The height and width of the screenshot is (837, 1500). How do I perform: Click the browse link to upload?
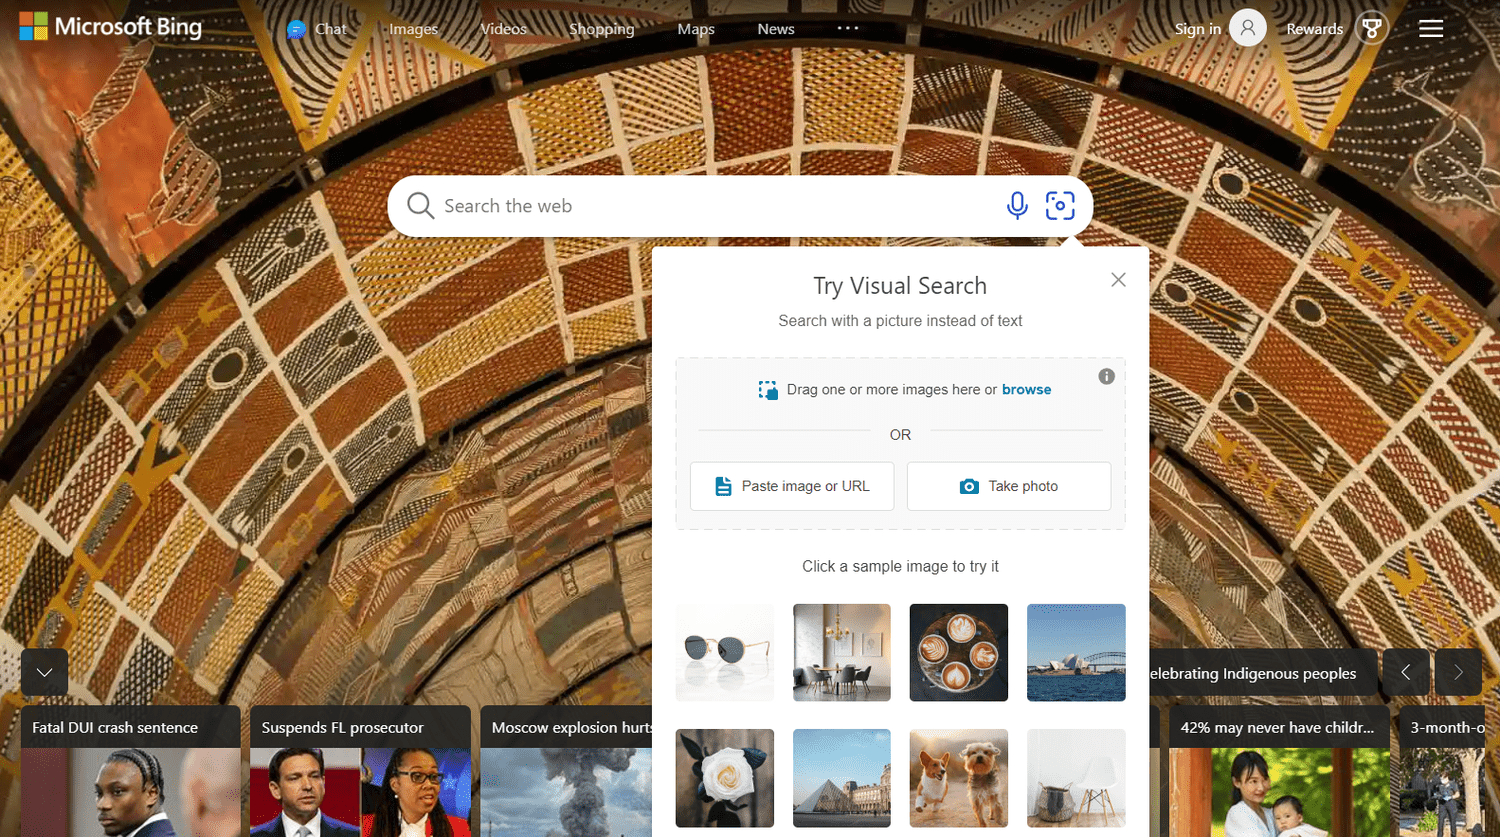coord(1026,390)
